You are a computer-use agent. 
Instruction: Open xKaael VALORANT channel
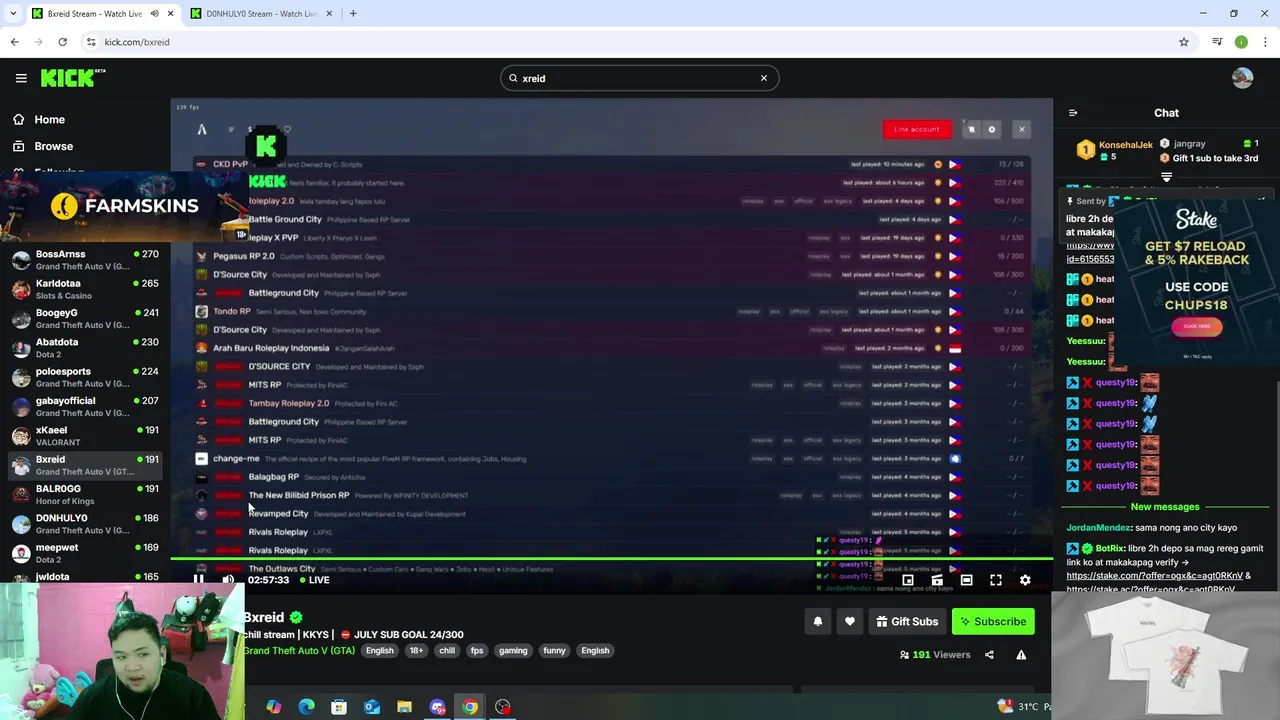[85, 436]
